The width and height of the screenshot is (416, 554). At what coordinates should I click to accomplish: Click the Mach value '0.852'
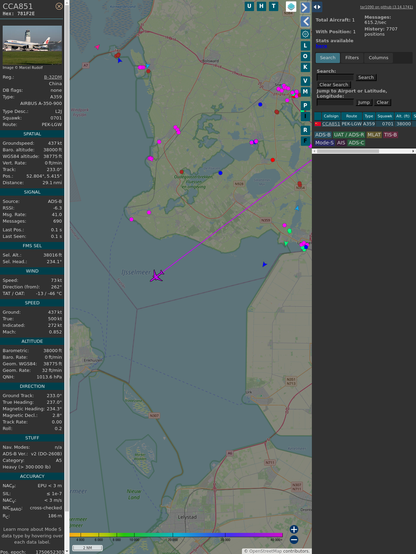click(x=55, y=332)
